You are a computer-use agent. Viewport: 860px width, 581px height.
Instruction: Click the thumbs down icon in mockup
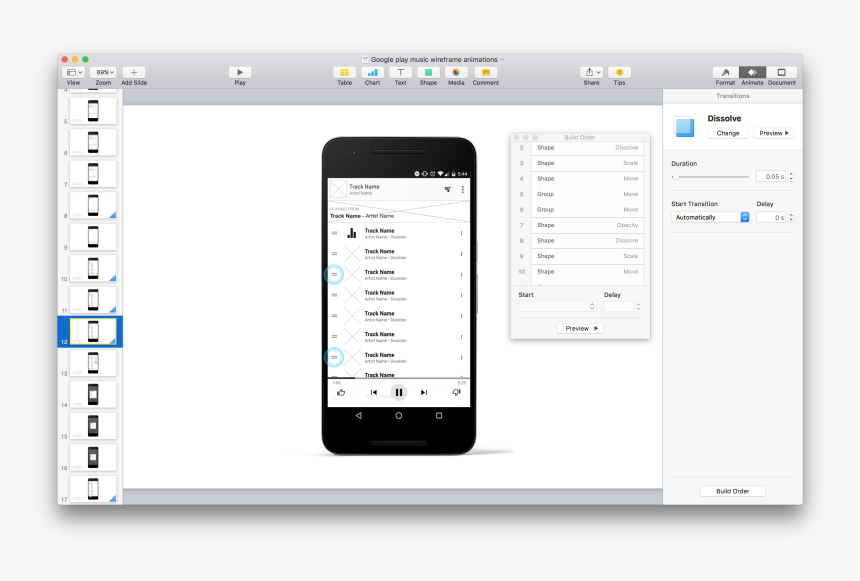point(456,392)
